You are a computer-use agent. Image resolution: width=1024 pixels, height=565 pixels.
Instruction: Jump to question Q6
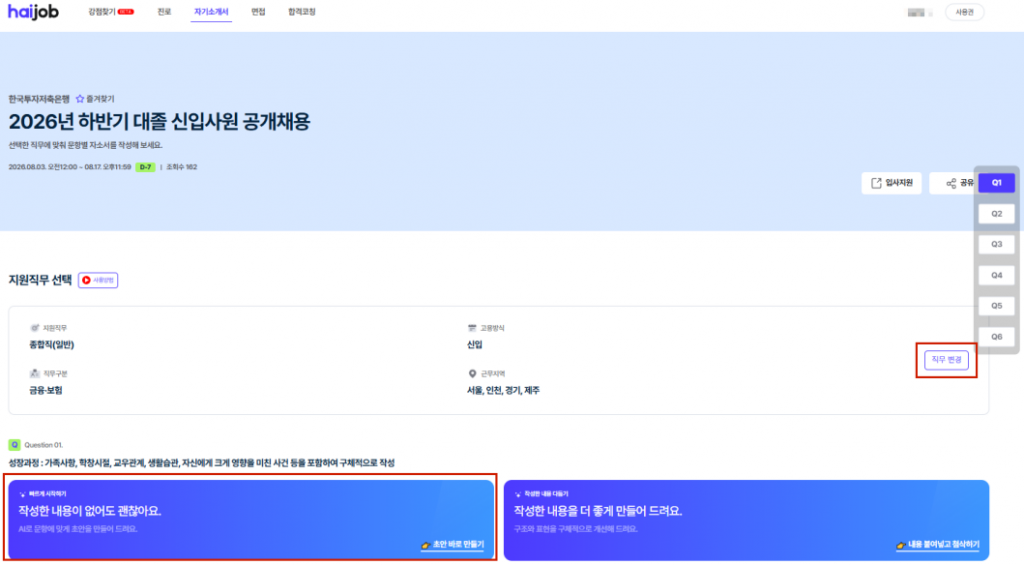click(997, 337)
